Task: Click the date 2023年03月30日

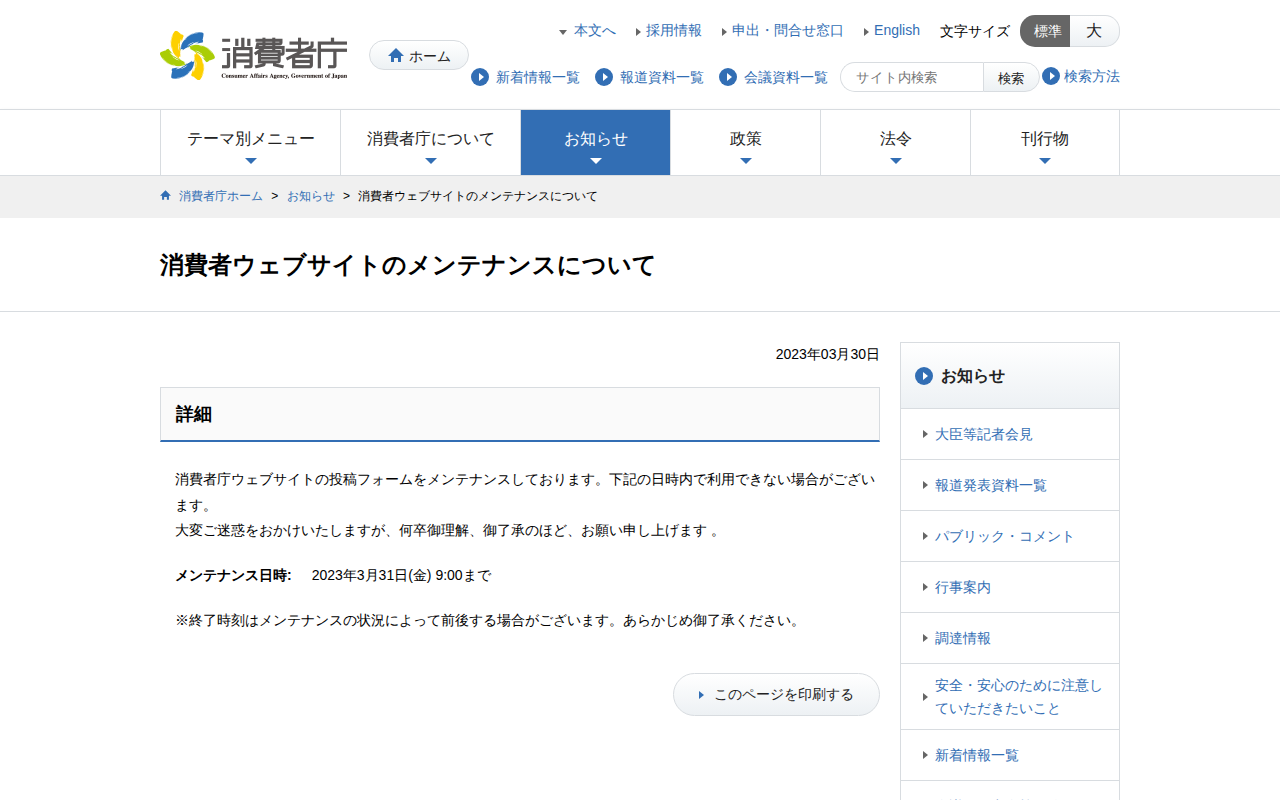Action: point(828,354)
